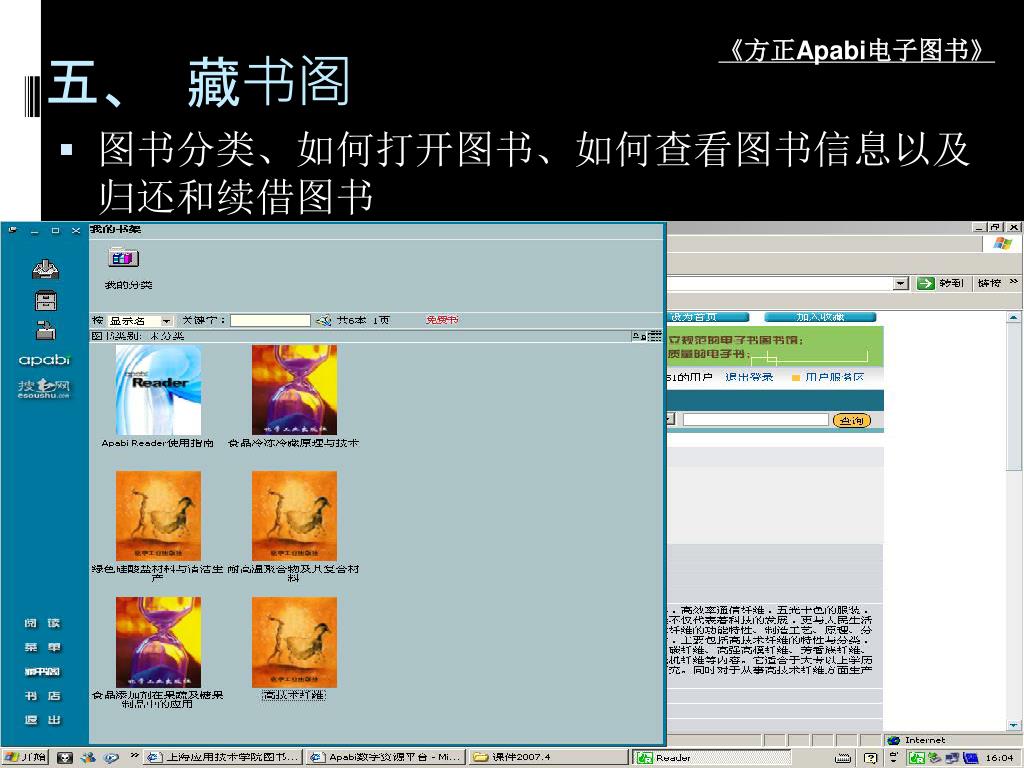
Task: Click 转到 in the Internet Explorer toolbar
Action: (x=951, y=283)
